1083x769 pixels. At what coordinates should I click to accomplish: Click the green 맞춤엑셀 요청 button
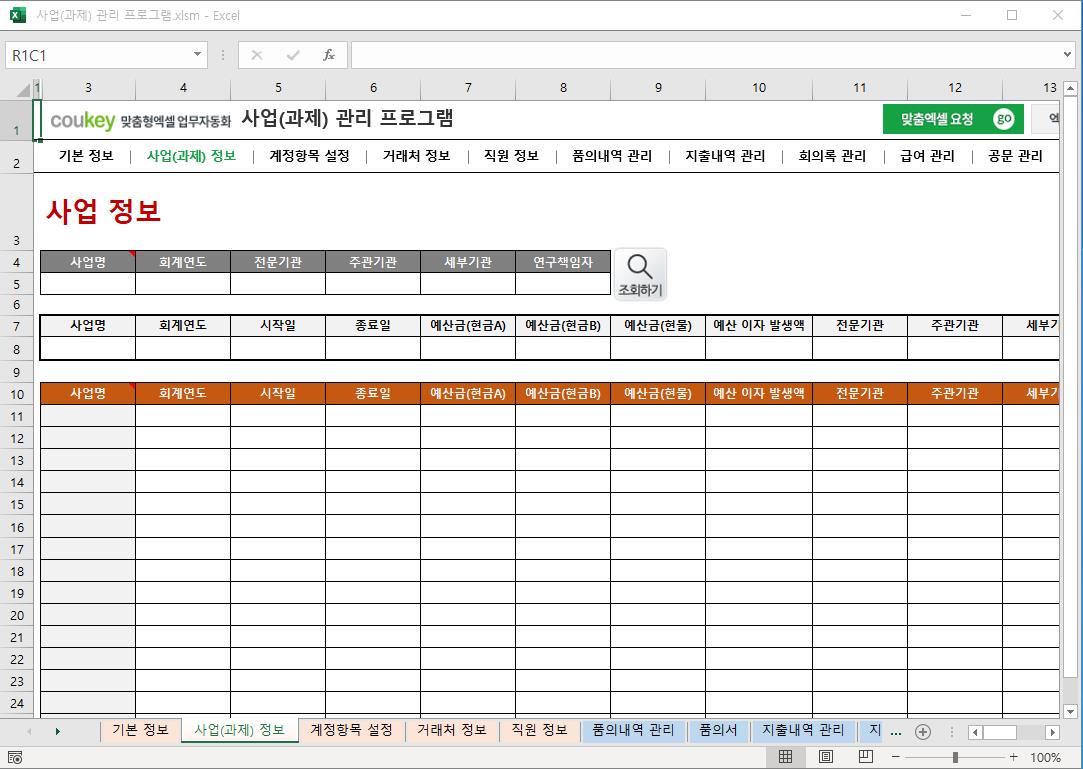tap(952, 119)
